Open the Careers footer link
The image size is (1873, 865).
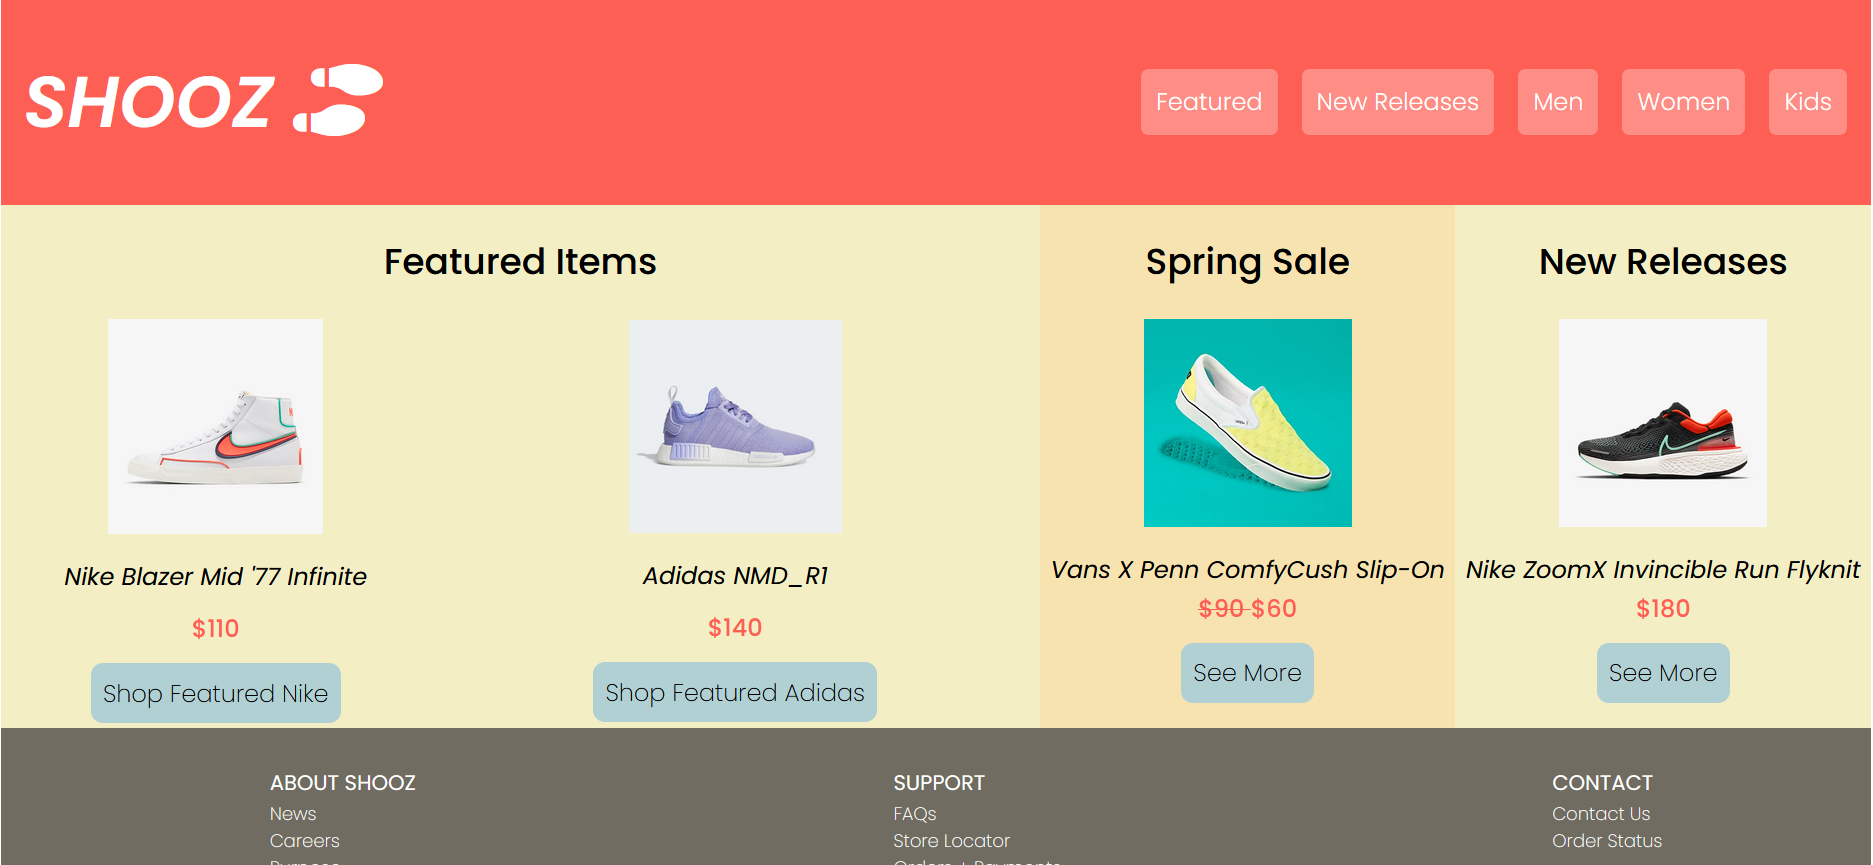click(x=305, y=841)
